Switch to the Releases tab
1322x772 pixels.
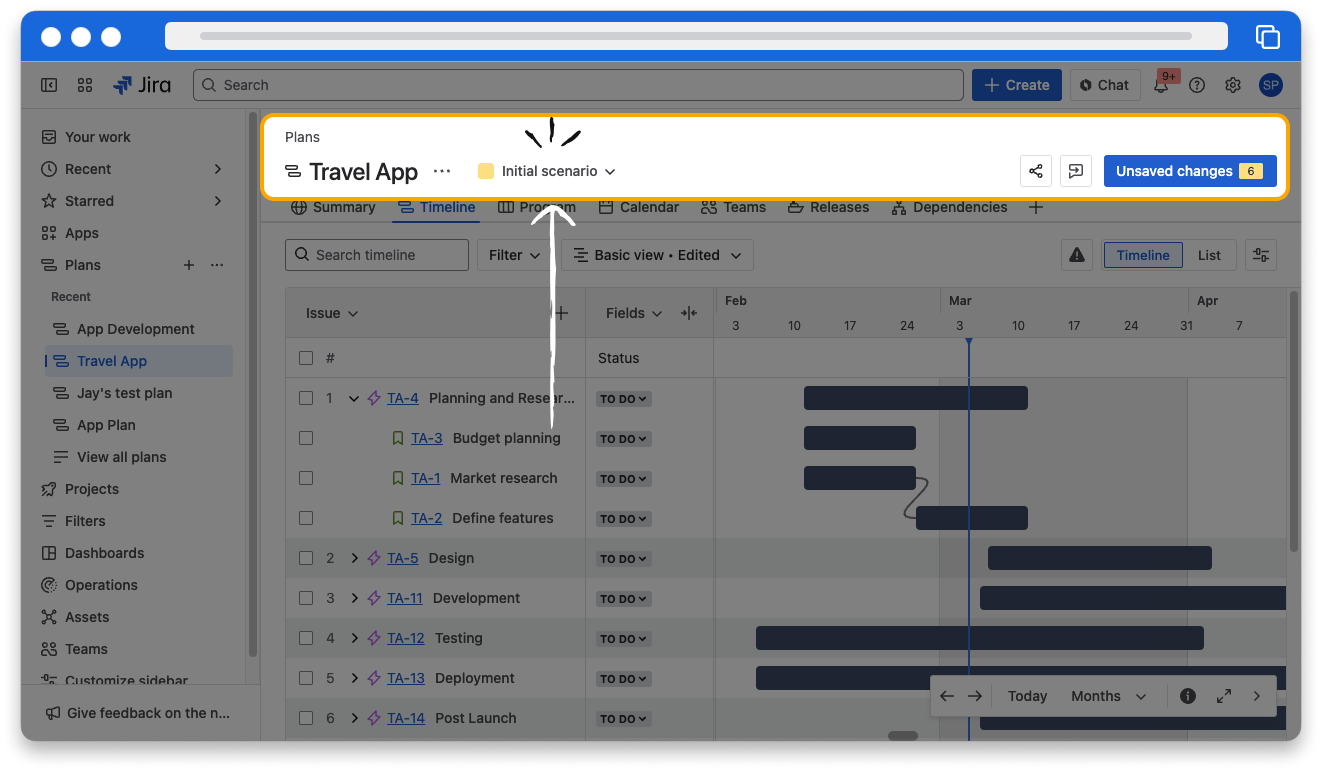pyautogui.click(x=828, y=207)
